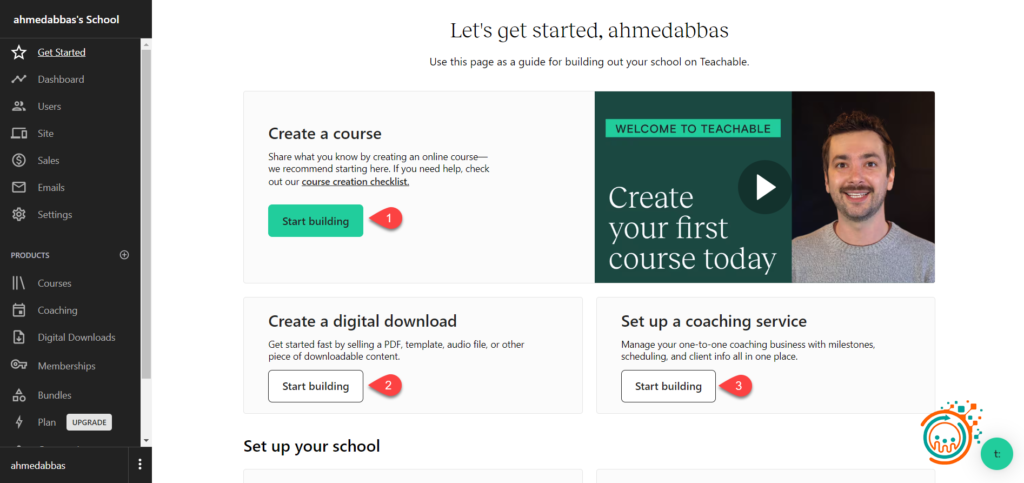This screenshot has width=1024, height=483.
Task: Click the Get Started star icon
Action: (18, 52)
